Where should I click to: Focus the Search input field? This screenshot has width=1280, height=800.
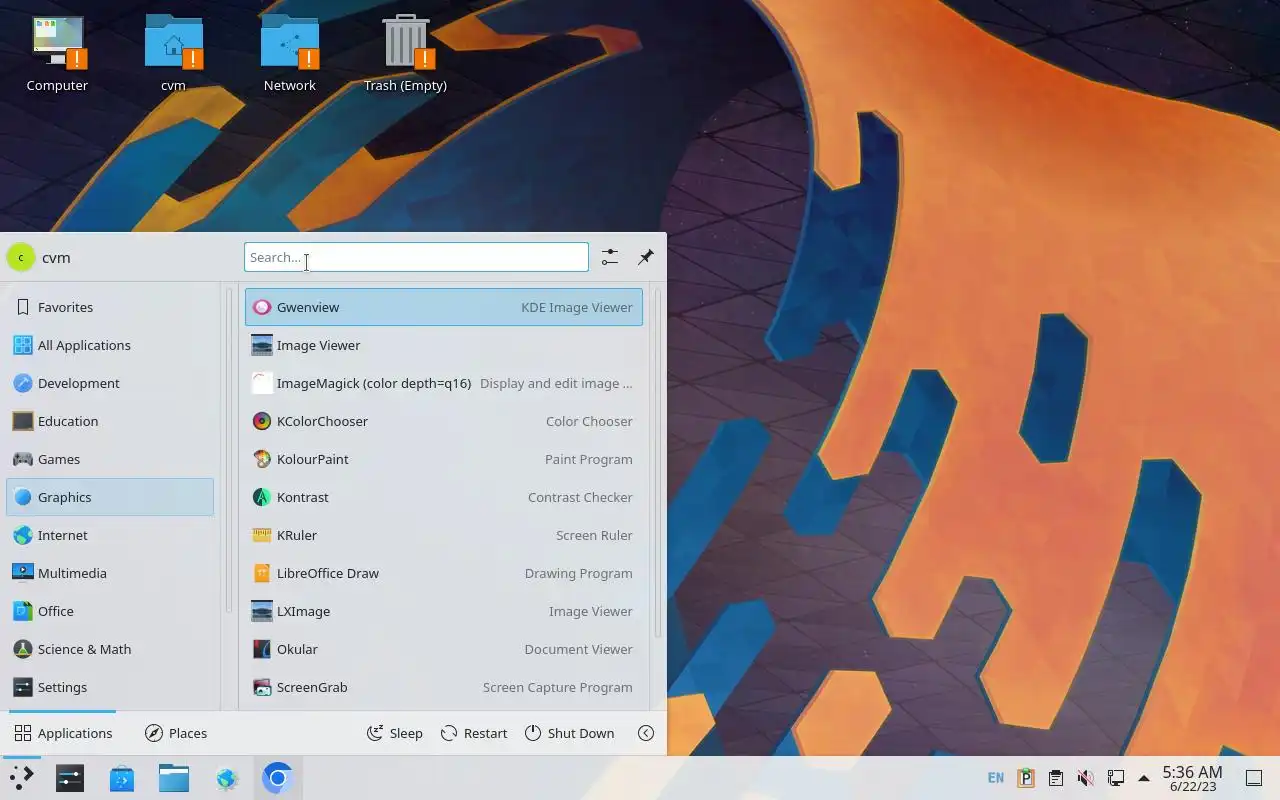tap(416, 257)
